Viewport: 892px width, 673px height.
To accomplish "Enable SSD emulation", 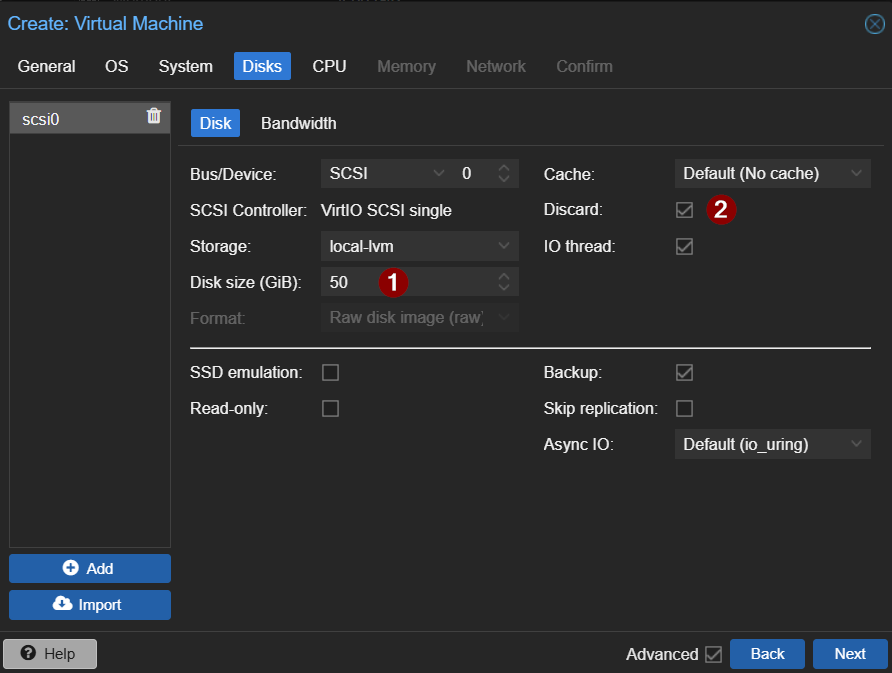I will 330,372.
